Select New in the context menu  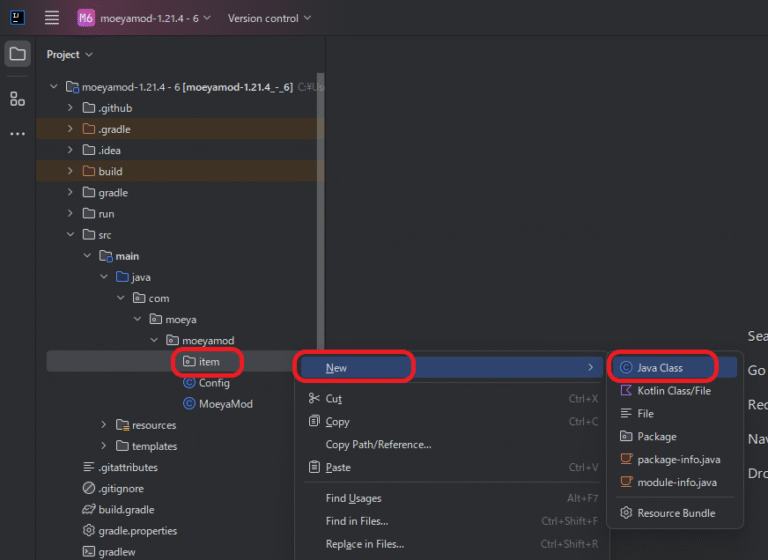[451, 367]
